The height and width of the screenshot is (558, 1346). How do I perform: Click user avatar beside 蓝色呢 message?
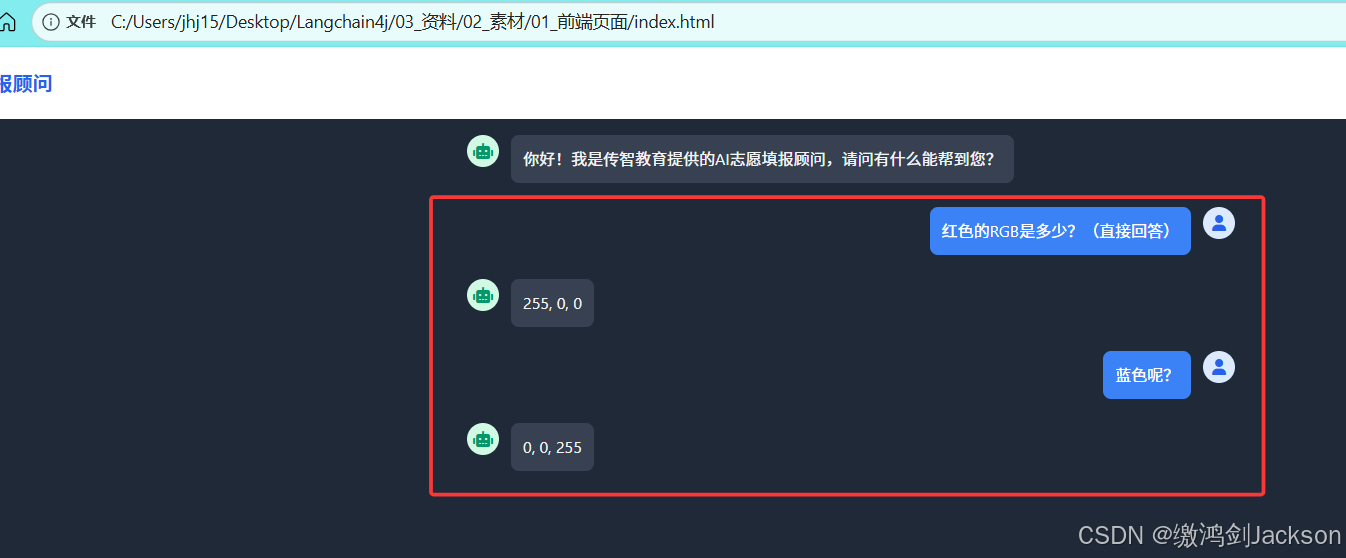pos(1219,367)
